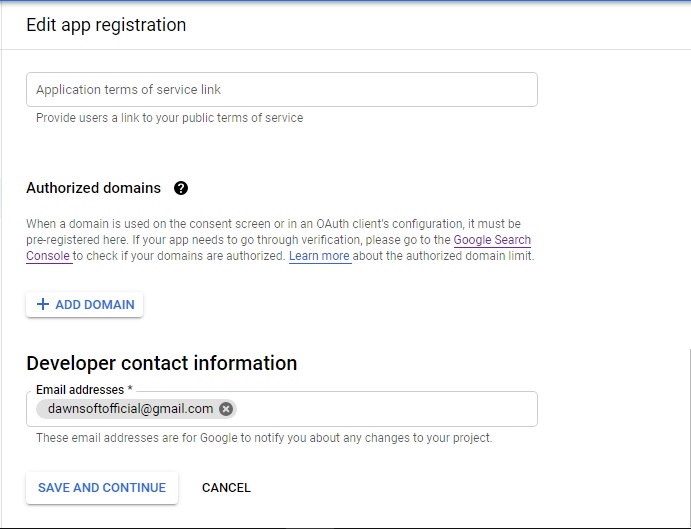Viewport: 691px width, 529px height.
Task: Click the Developer contact information heading
Action: click(x=162, y=363)
